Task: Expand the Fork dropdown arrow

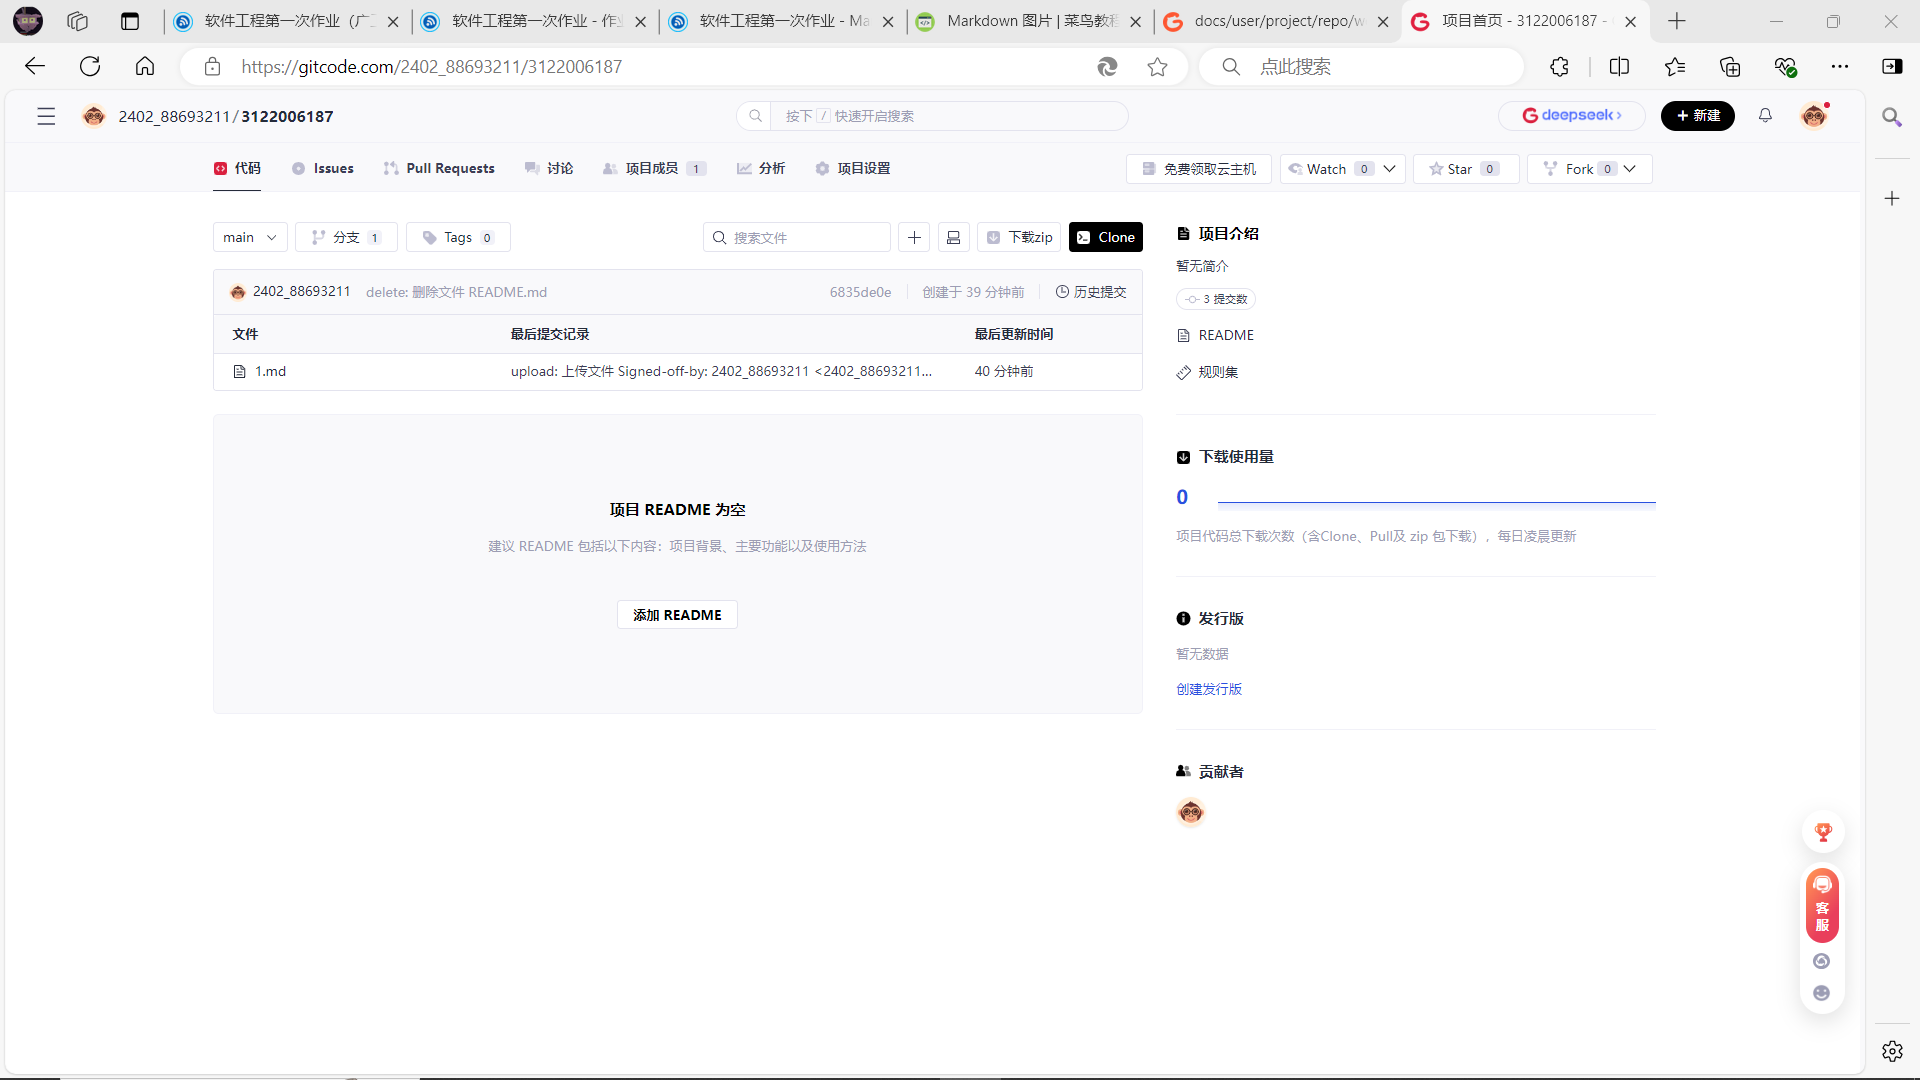Action: pyautogui.click(x=1630, y=169)
